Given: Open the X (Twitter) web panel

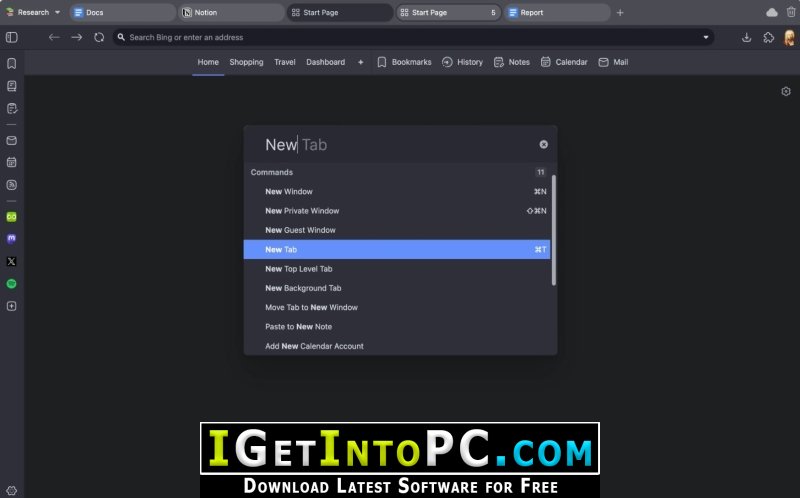Looking at the screenshot, I should coord(11,261).
